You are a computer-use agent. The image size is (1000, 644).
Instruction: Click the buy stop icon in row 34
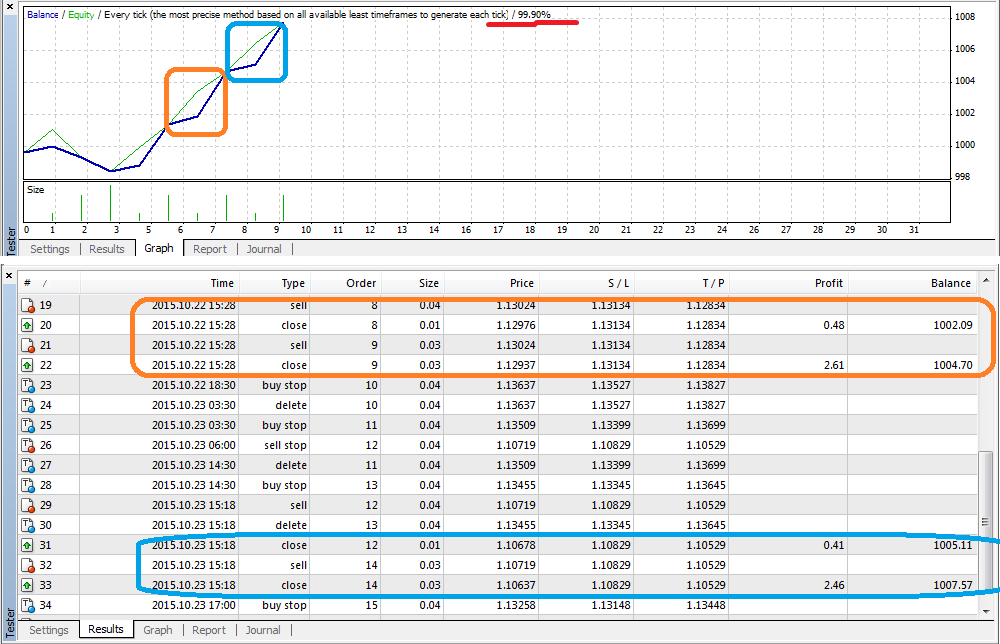[x=29, y=605]
